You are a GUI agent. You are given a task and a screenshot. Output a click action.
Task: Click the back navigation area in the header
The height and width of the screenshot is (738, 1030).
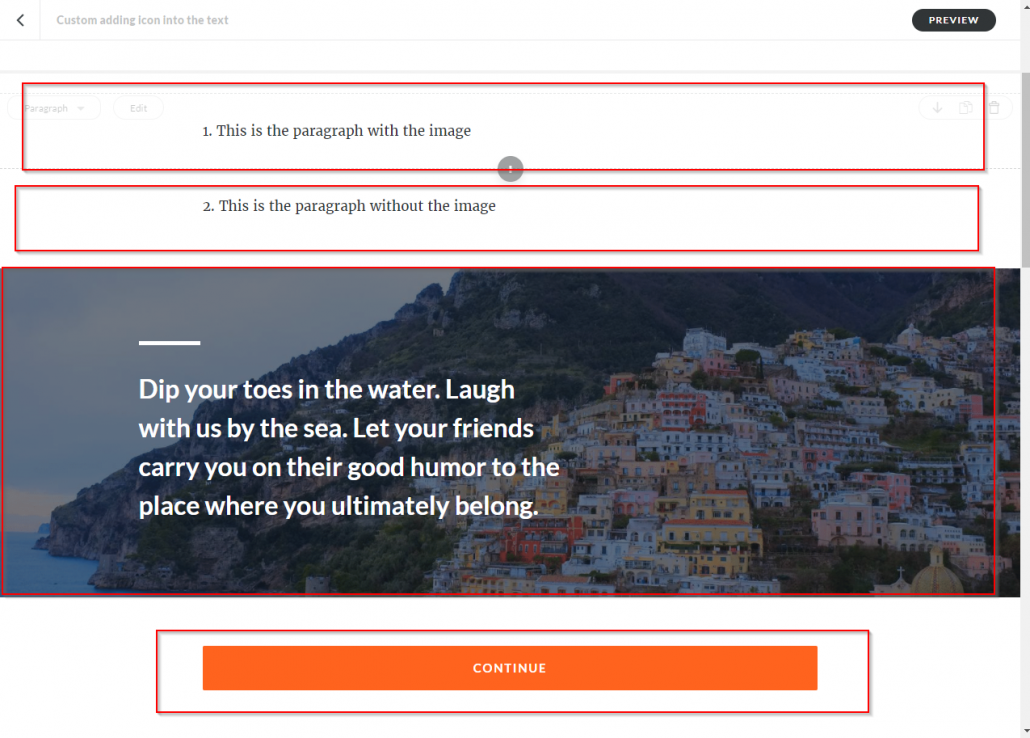coord(20,19)
